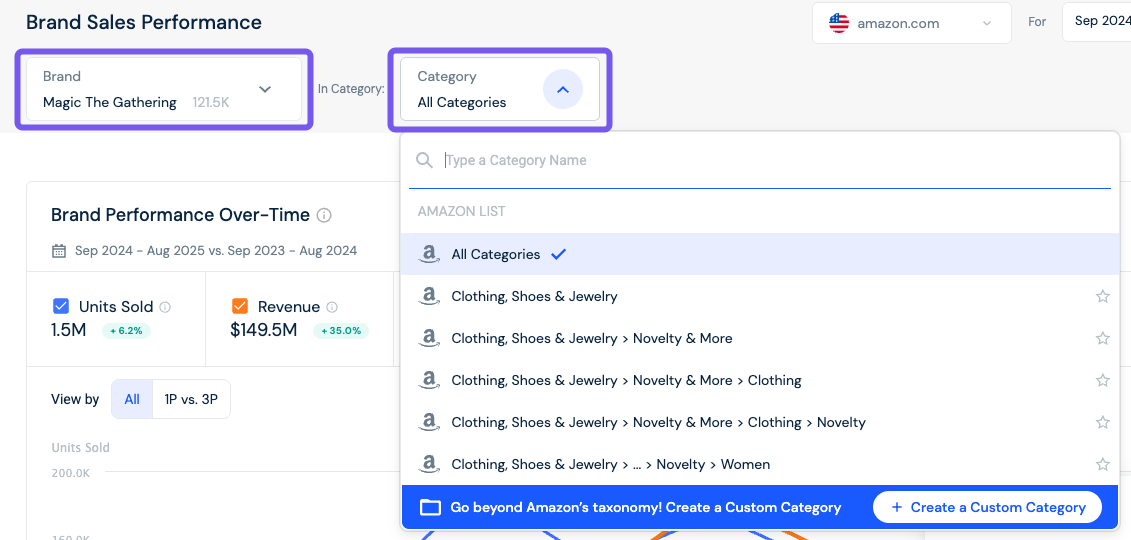Show info for Units Sold
This screenshot has height=540, width=1131.
165,307
